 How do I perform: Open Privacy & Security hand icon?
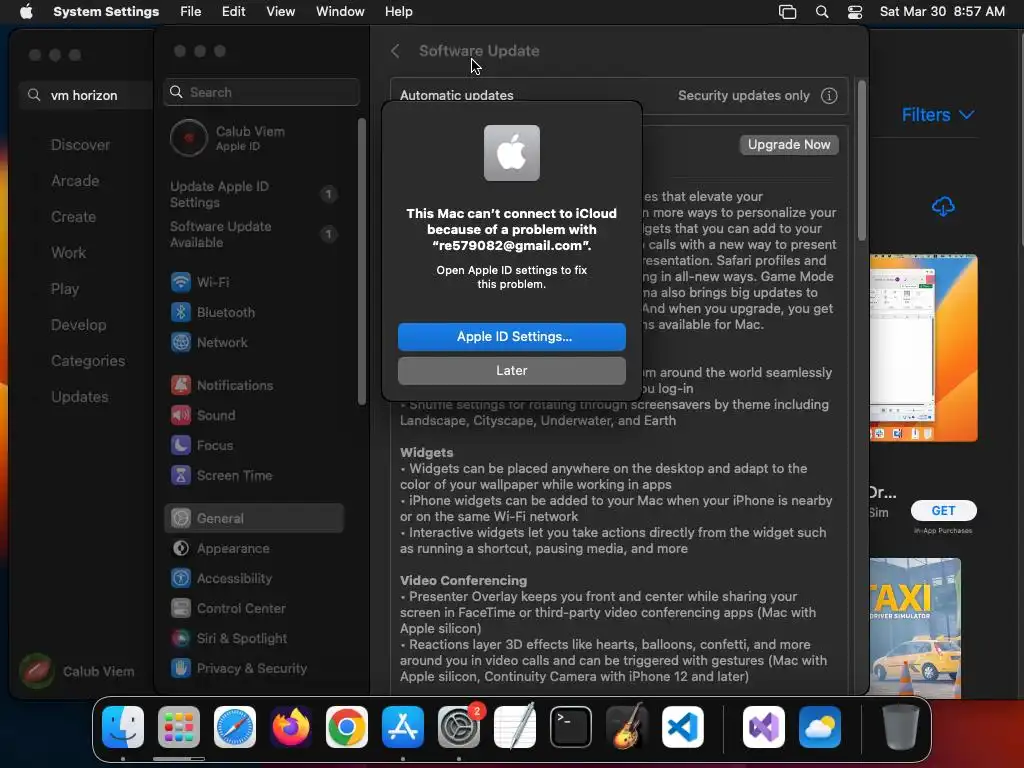(181, 669)
